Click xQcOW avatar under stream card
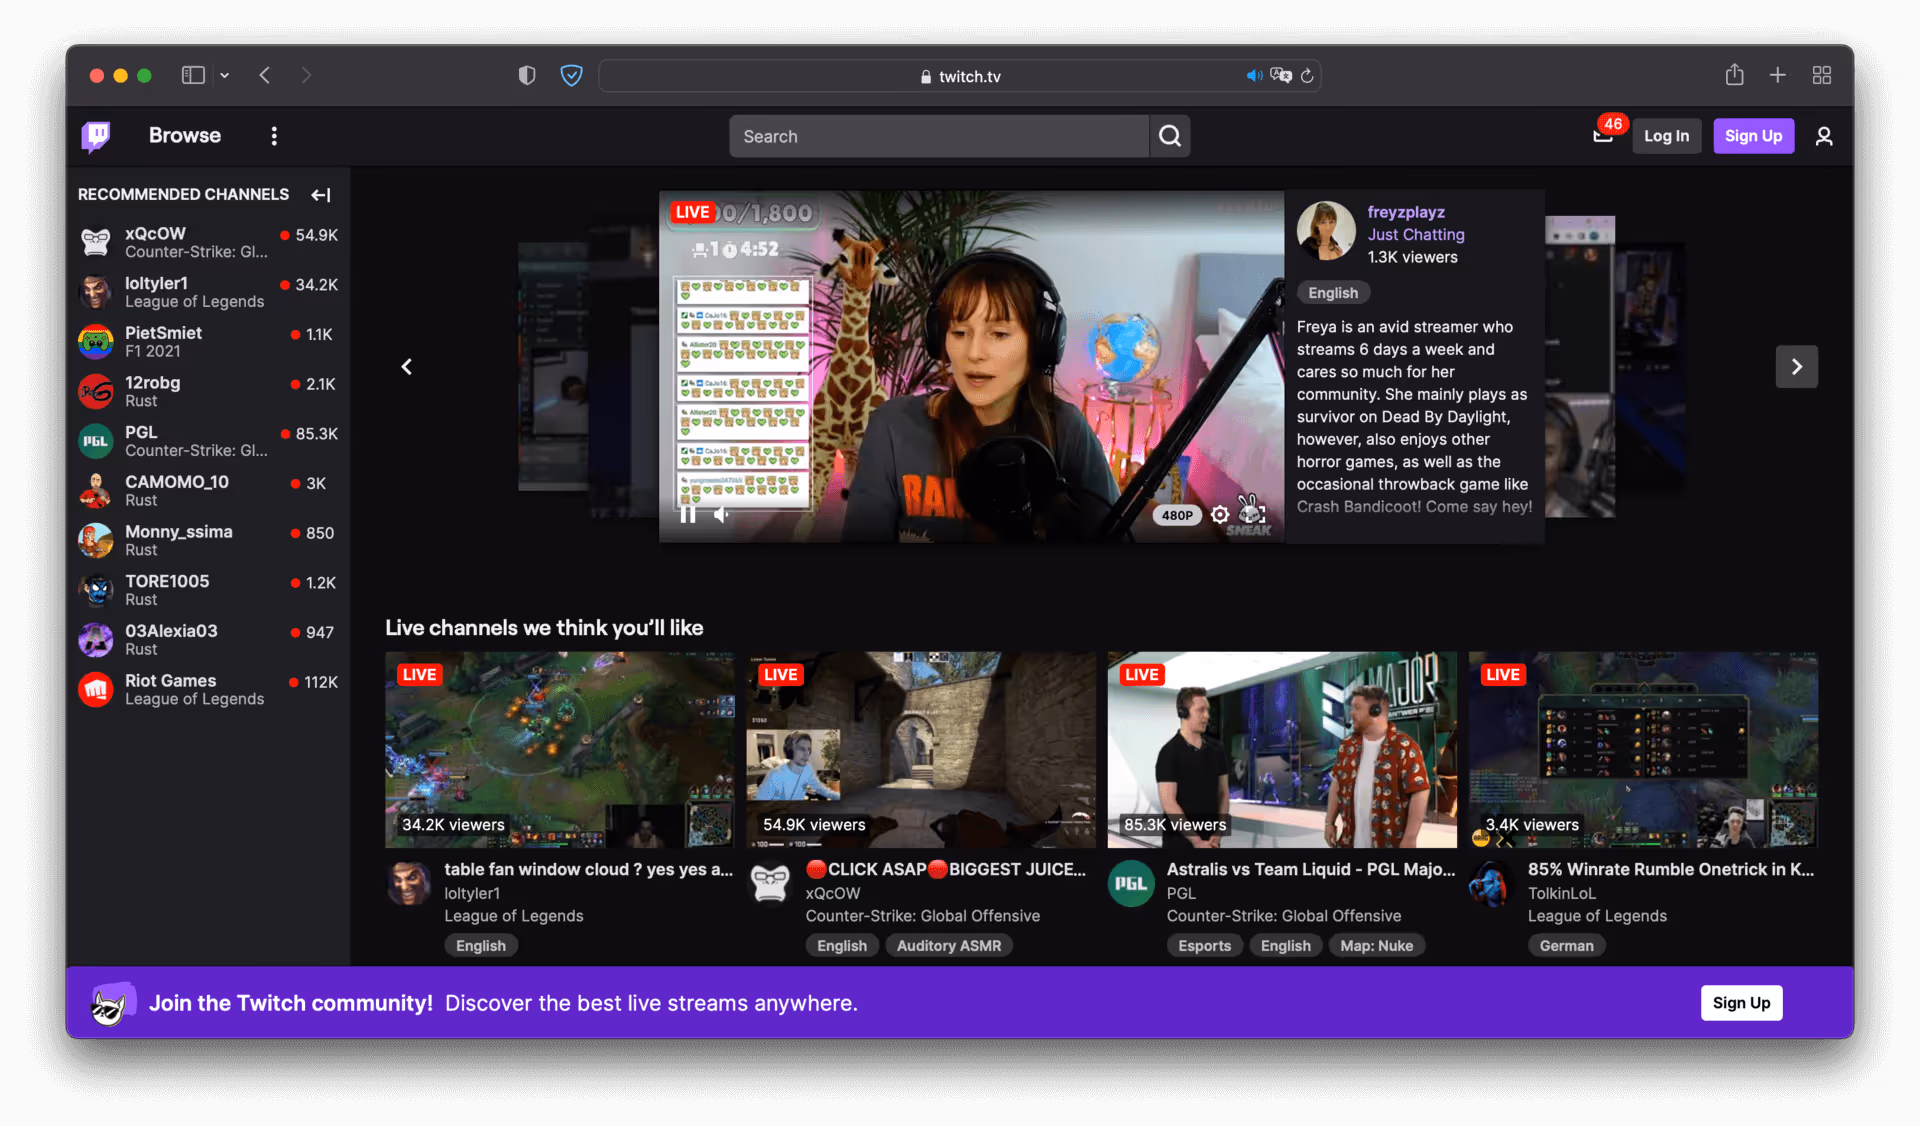This screenshot has height=1126, width=1920. (x=770, y=884)
